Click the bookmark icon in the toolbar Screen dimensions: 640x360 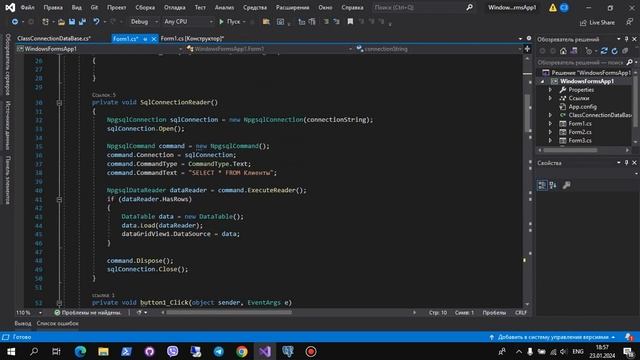click(x=350, y=22)
